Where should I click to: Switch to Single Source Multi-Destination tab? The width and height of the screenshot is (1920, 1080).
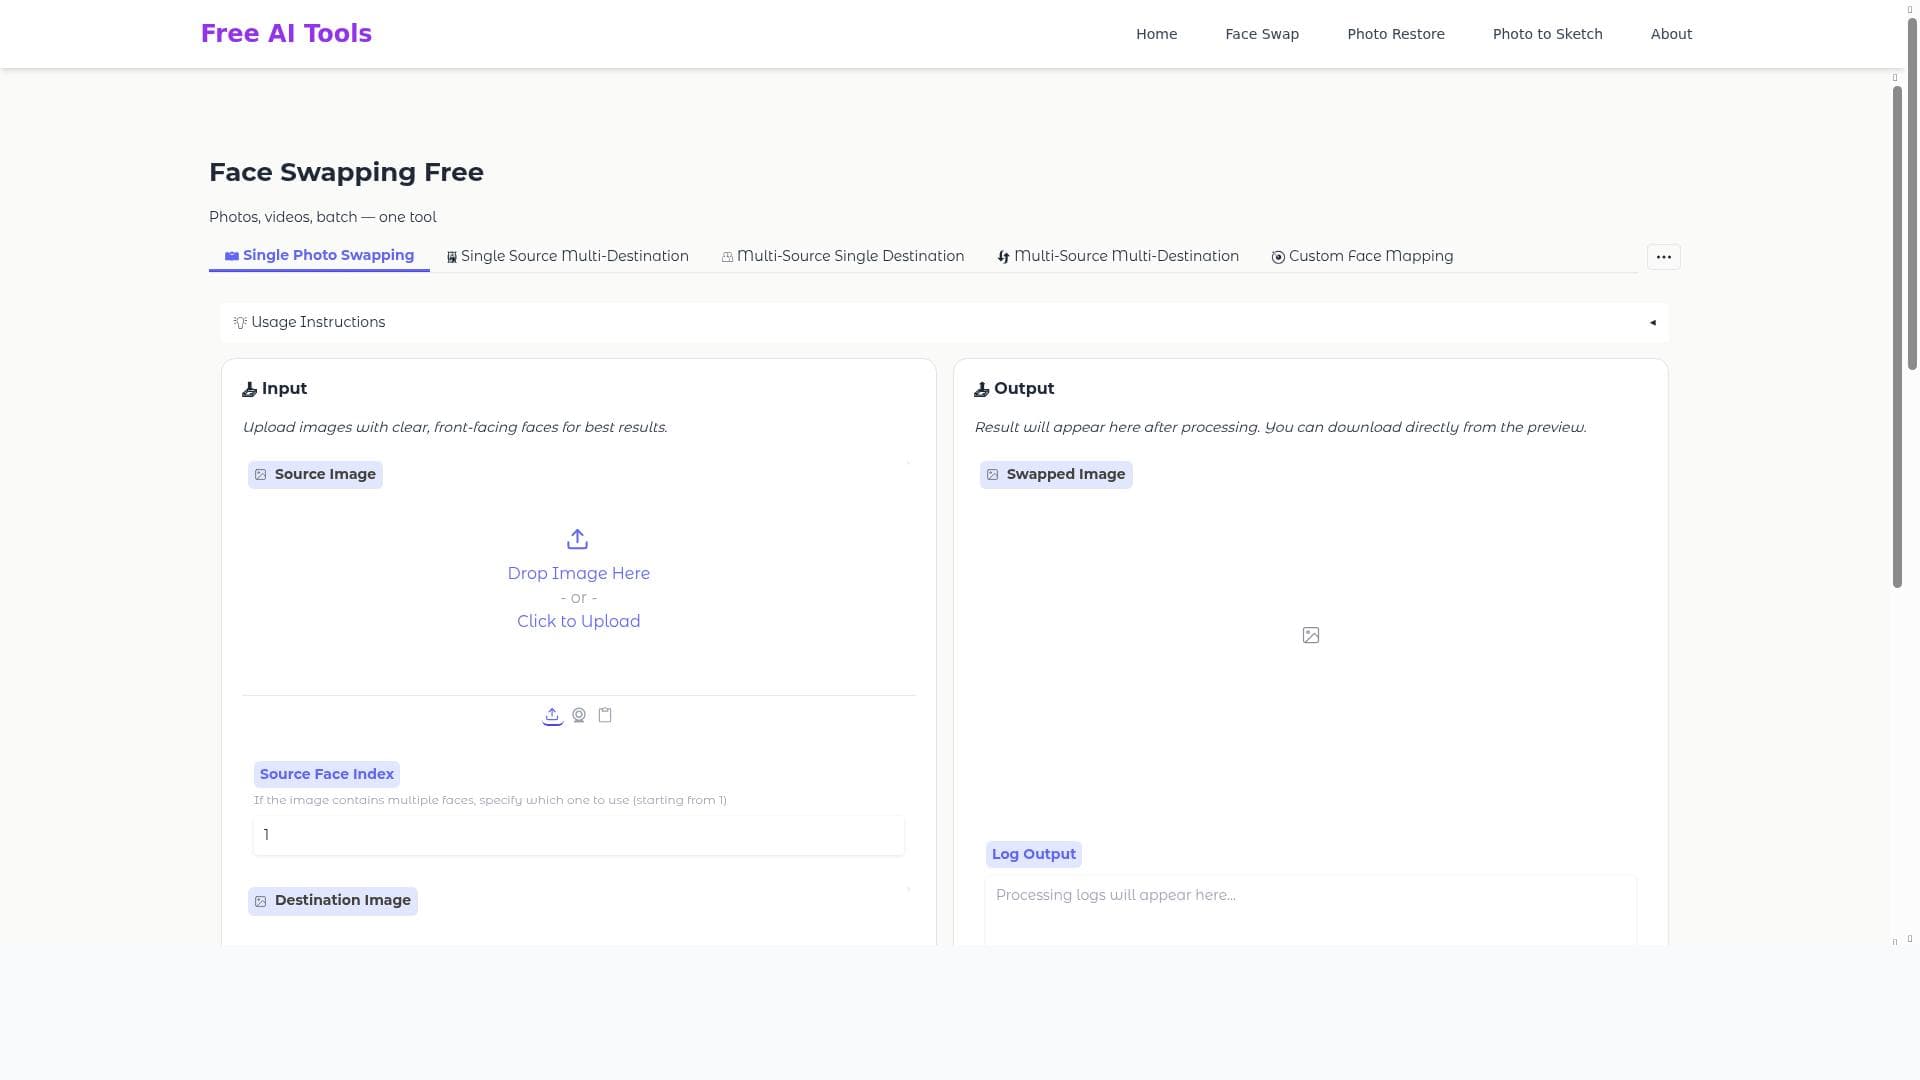tap(567, 256)
